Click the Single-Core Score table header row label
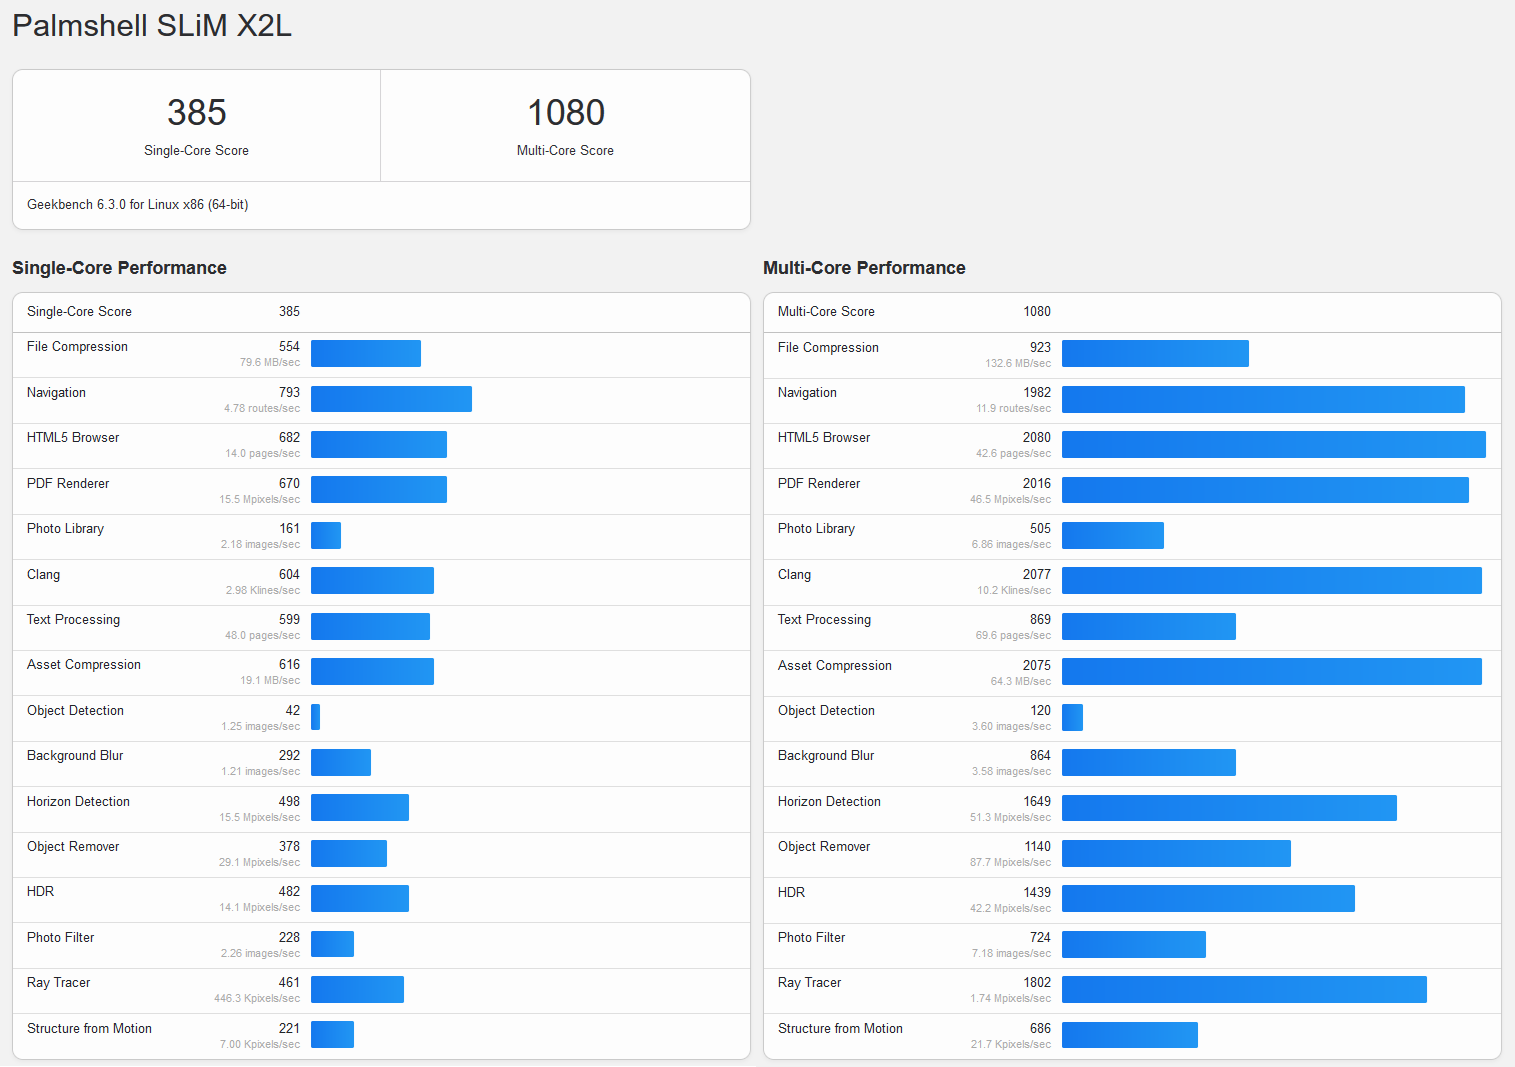The width and height of the screenshot is (1515, 1067). point(79,311)
